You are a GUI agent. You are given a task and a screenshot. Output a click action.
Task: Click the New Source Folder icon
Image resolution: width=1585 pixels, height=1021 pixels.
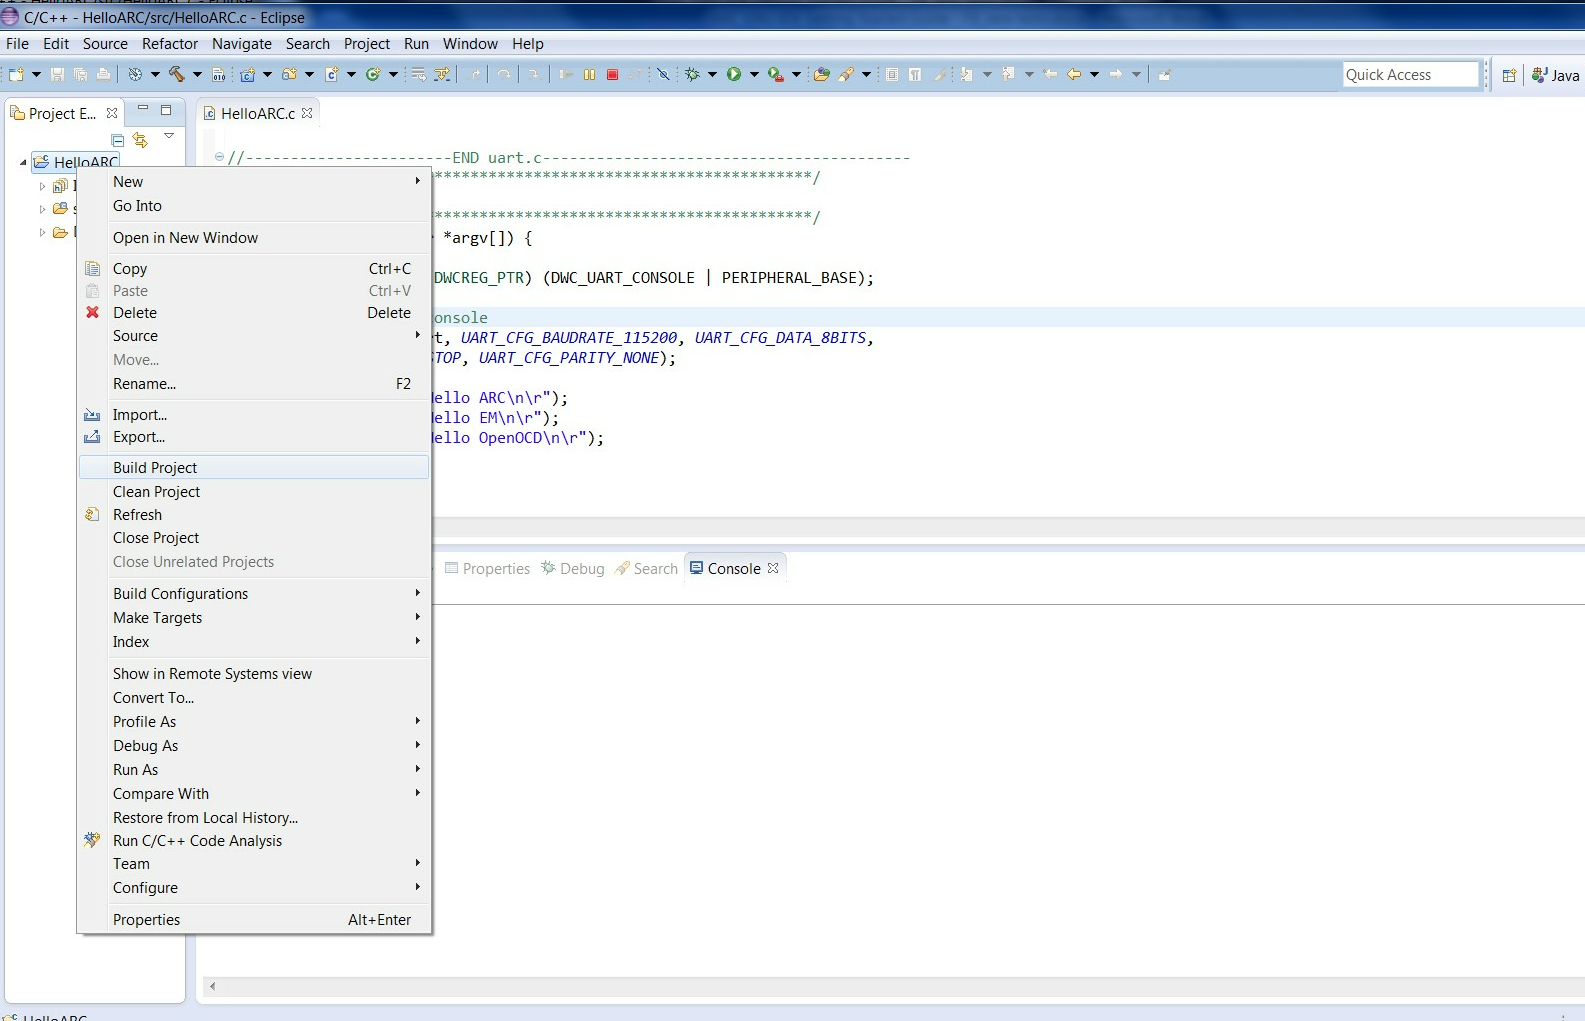pyautogui.click(x=290, y=74)
